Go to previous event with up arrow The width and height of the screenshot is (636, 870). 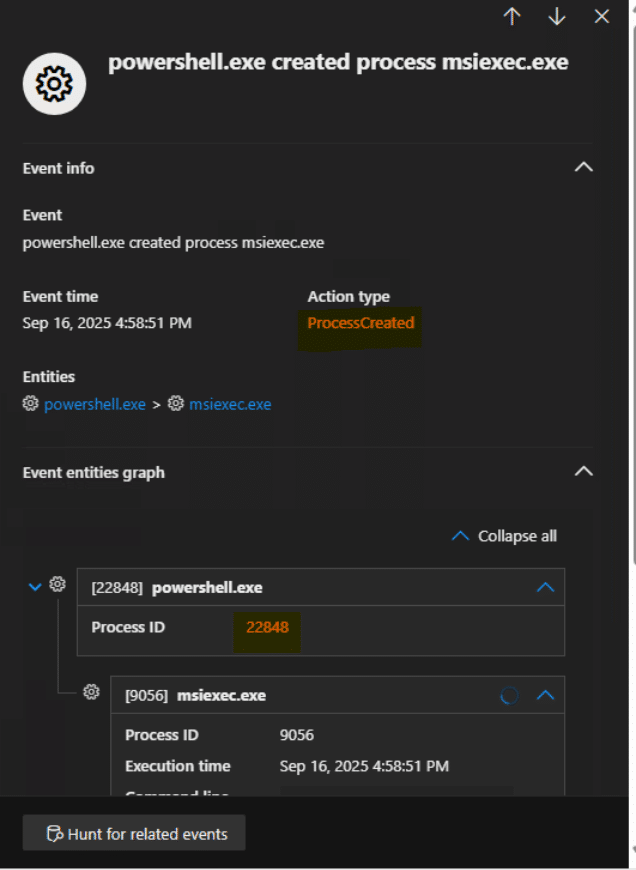point(512,16)
